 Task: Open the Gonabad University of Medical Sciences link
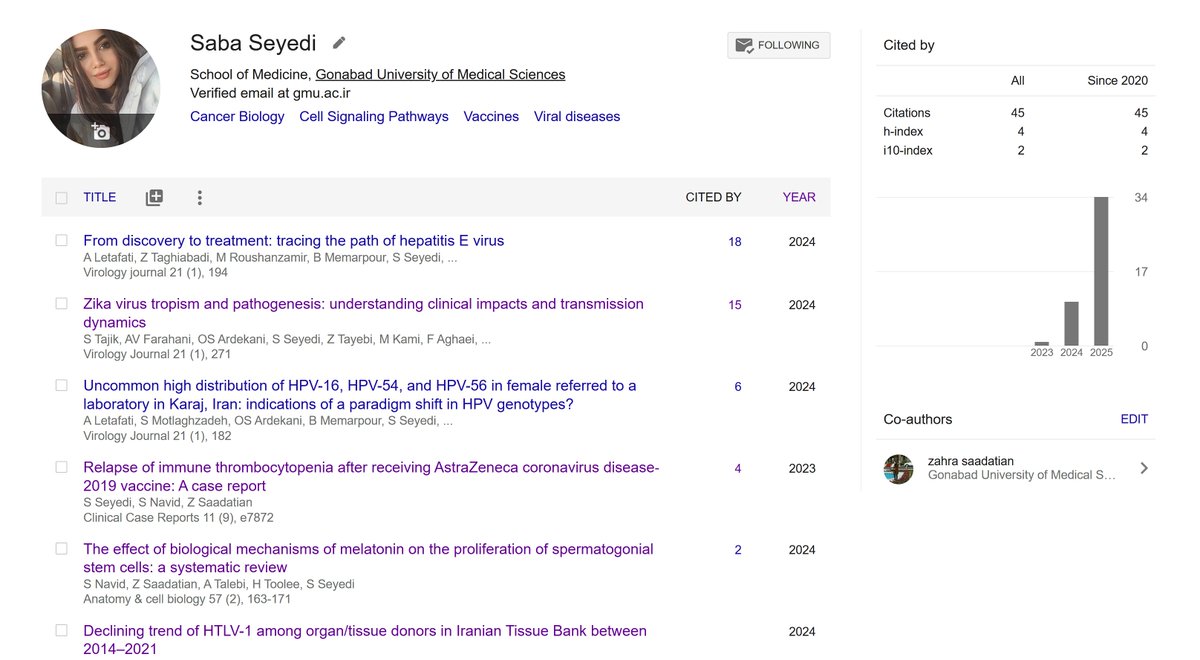tap(440, 75)
